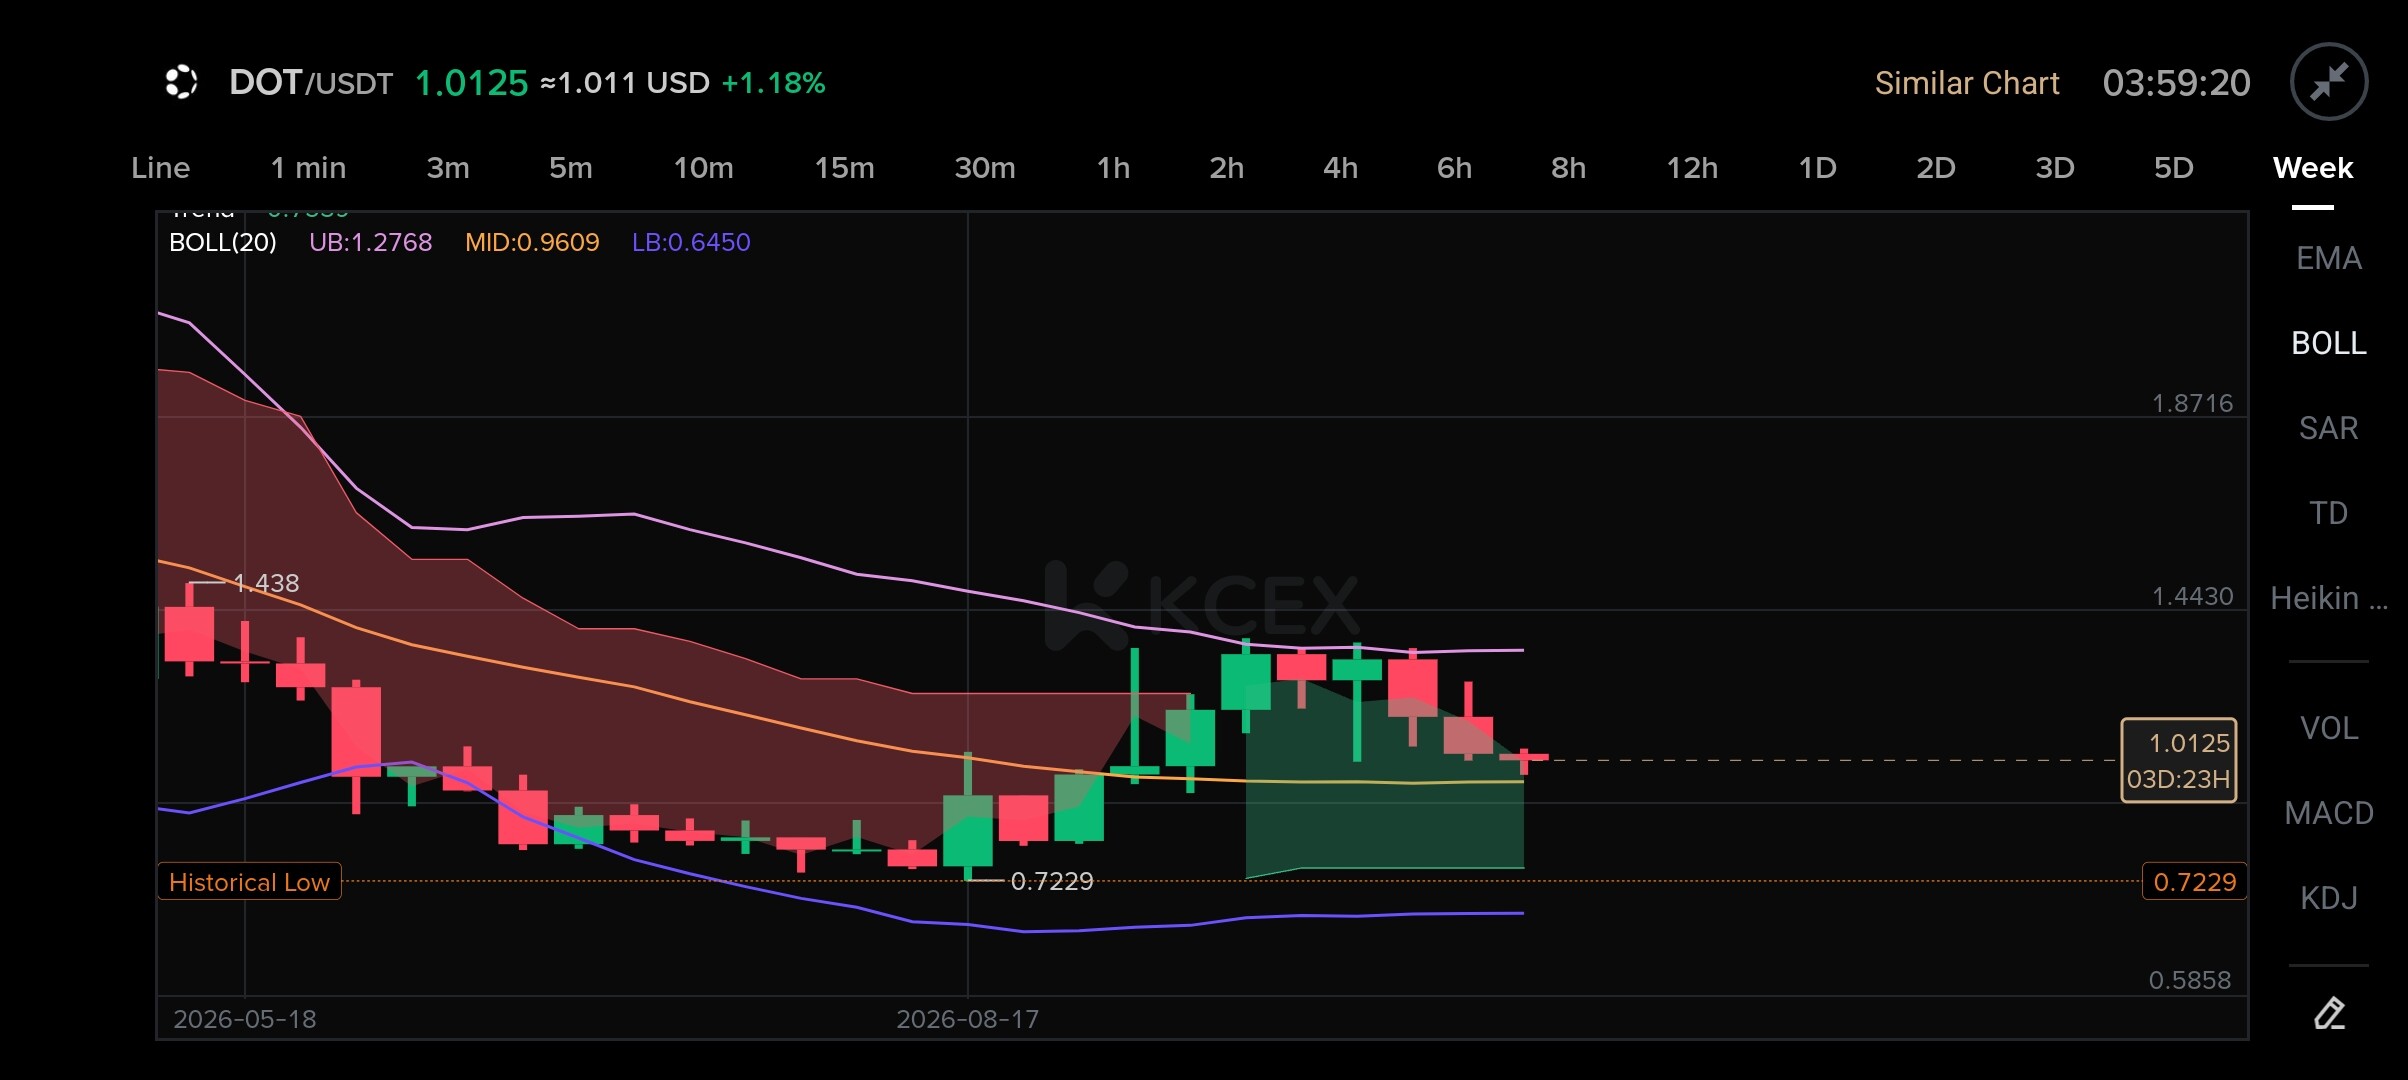Screen dimensions: 2408x1080
Task: Select the 12h timeframe
Action: click(x=1692, y=167)
